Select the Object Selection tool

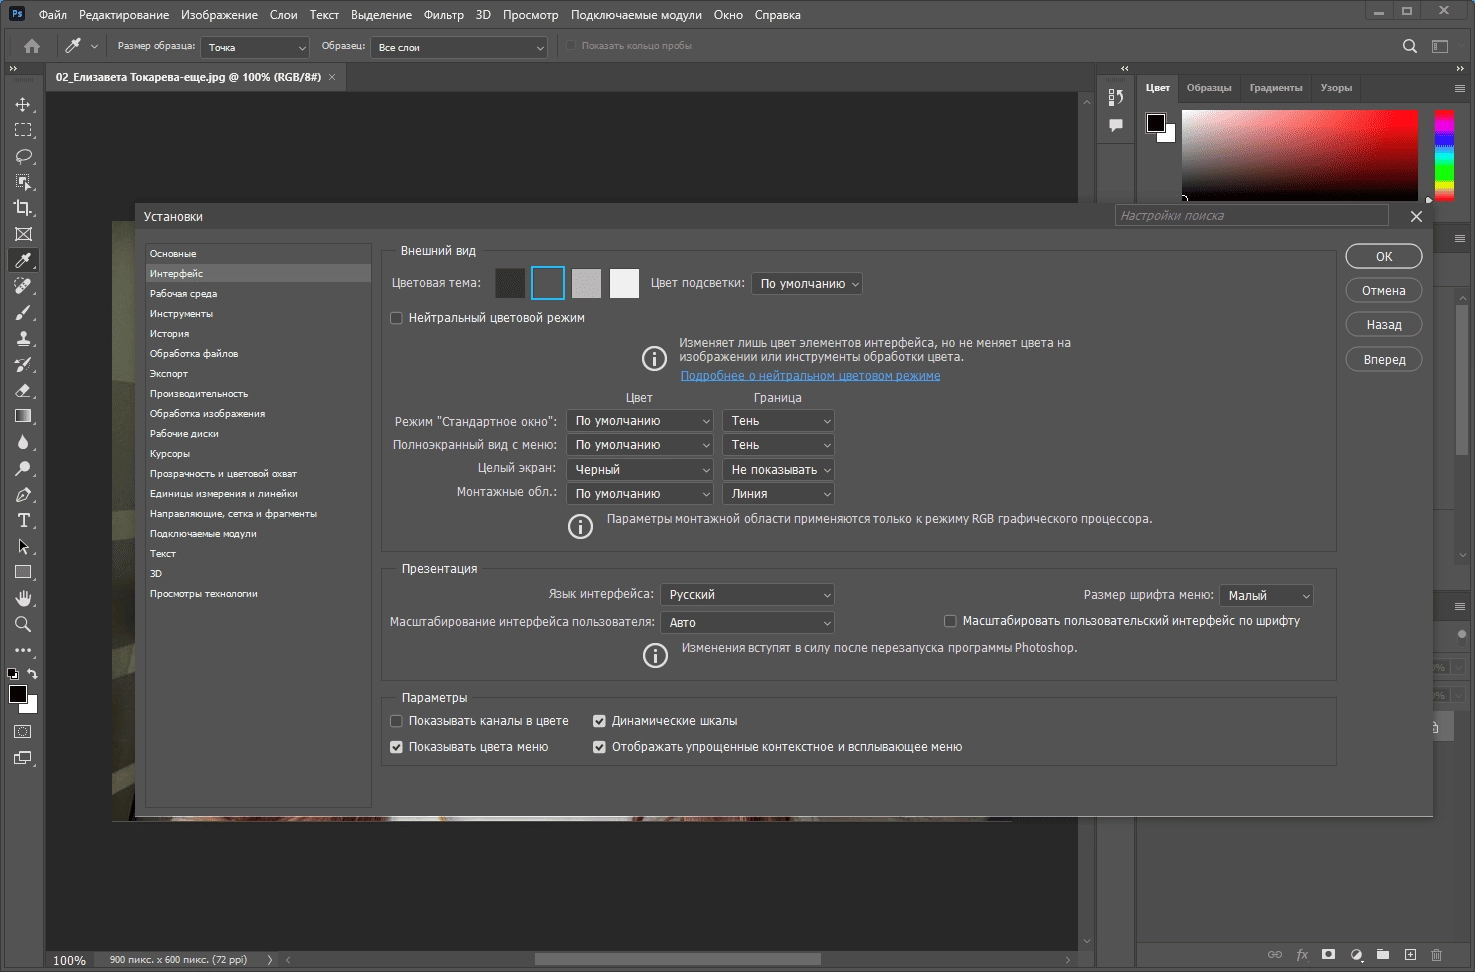(x=23, y=183)
